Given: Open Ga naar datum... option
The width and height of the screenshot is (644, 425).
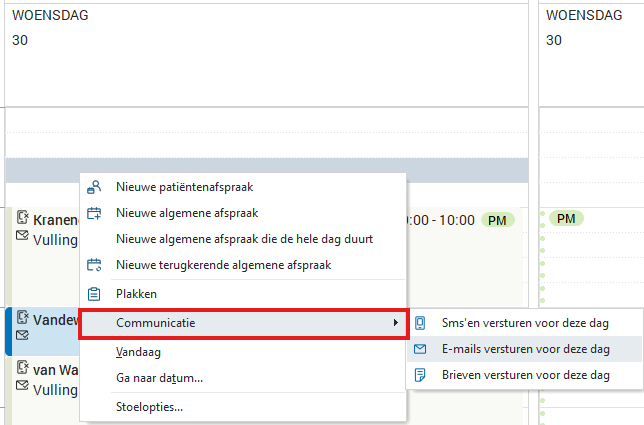Looking at the screenshot, I should tap(159, 378).
